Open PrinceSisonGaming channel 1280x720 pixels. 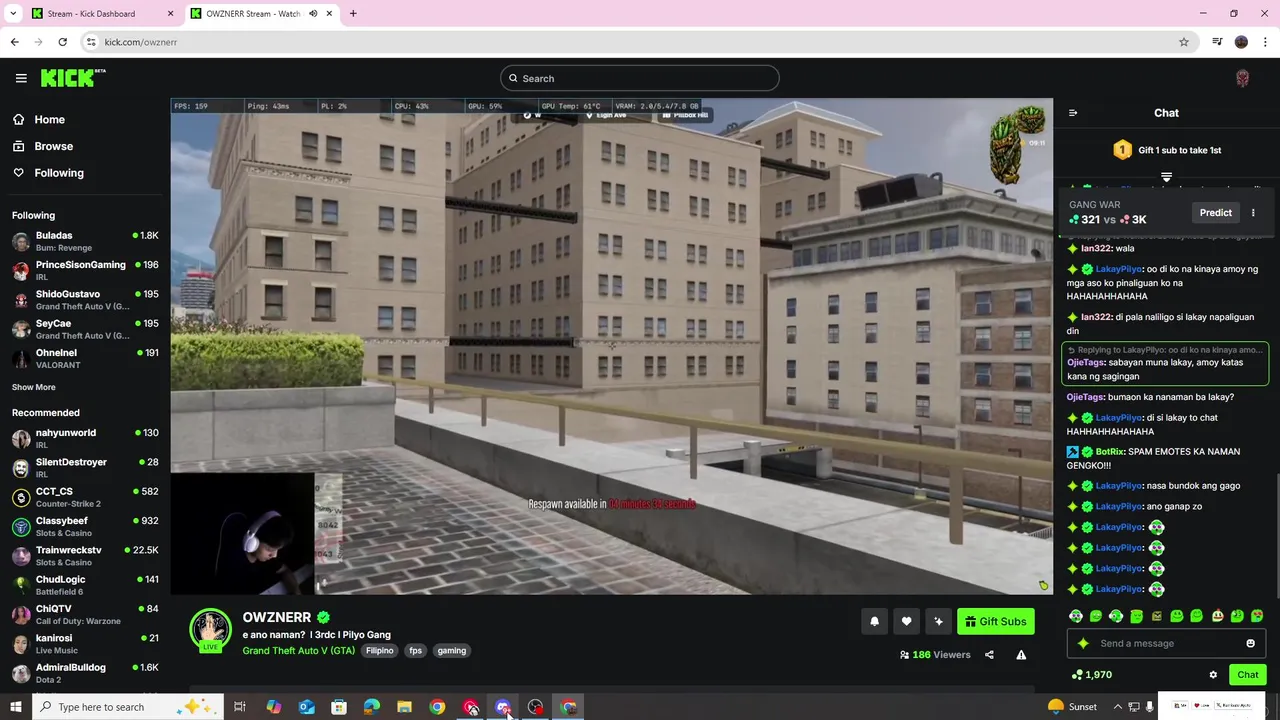click(x=85, y=270)
